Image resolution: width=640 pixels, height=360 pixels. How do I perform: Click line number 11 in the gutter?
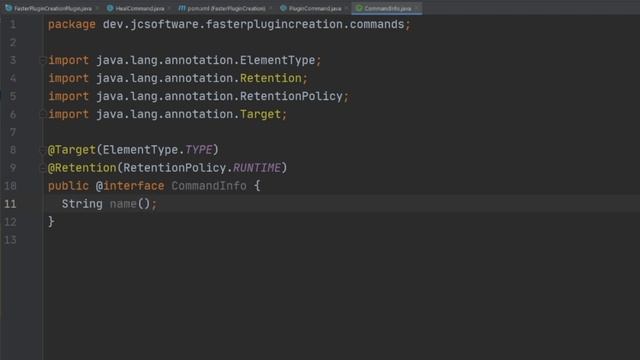coord(10,204)
